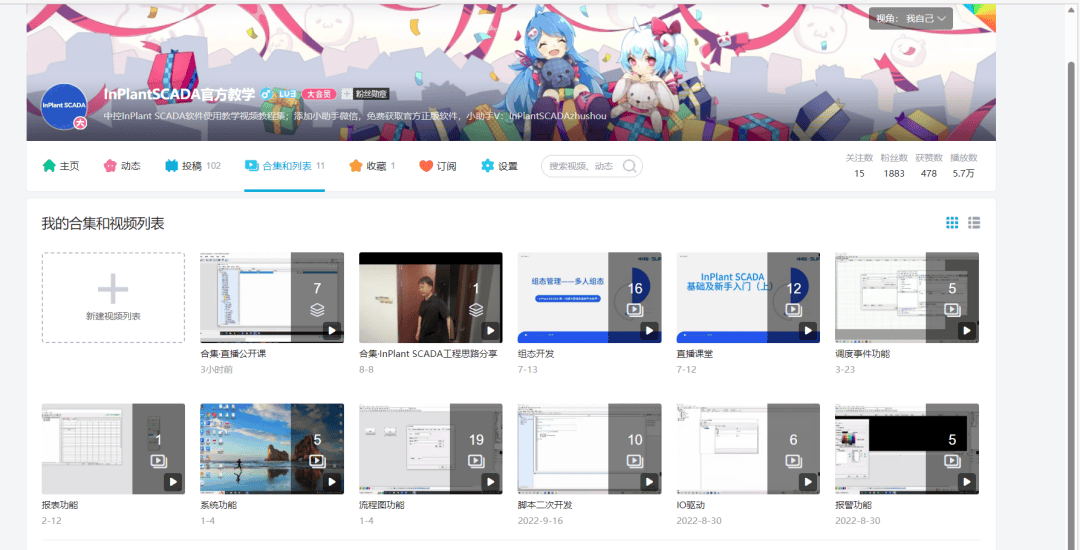Play all in 报表功能 list
The height and width of the screenshot is (550, 1080).
(173, 482)
